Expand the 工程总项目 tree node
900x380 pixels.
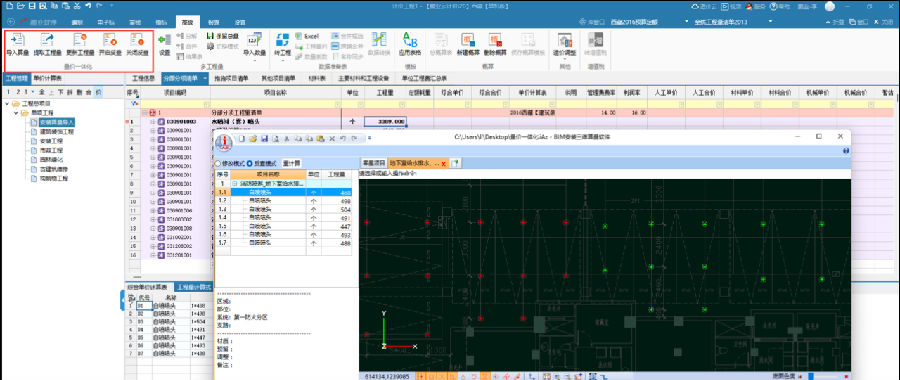[x=7, y=104]
